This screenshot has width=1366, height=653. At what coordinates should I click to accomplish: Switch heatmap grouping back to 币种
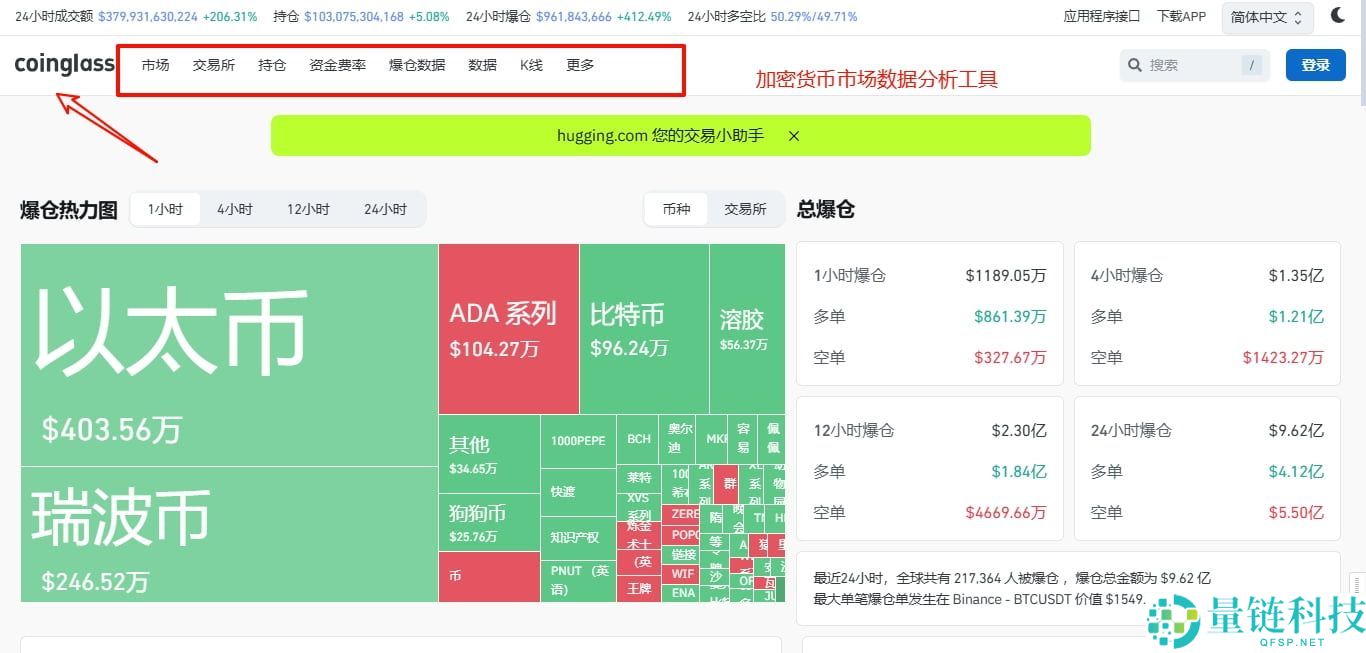pyautogui.click(x=676, y=209)
